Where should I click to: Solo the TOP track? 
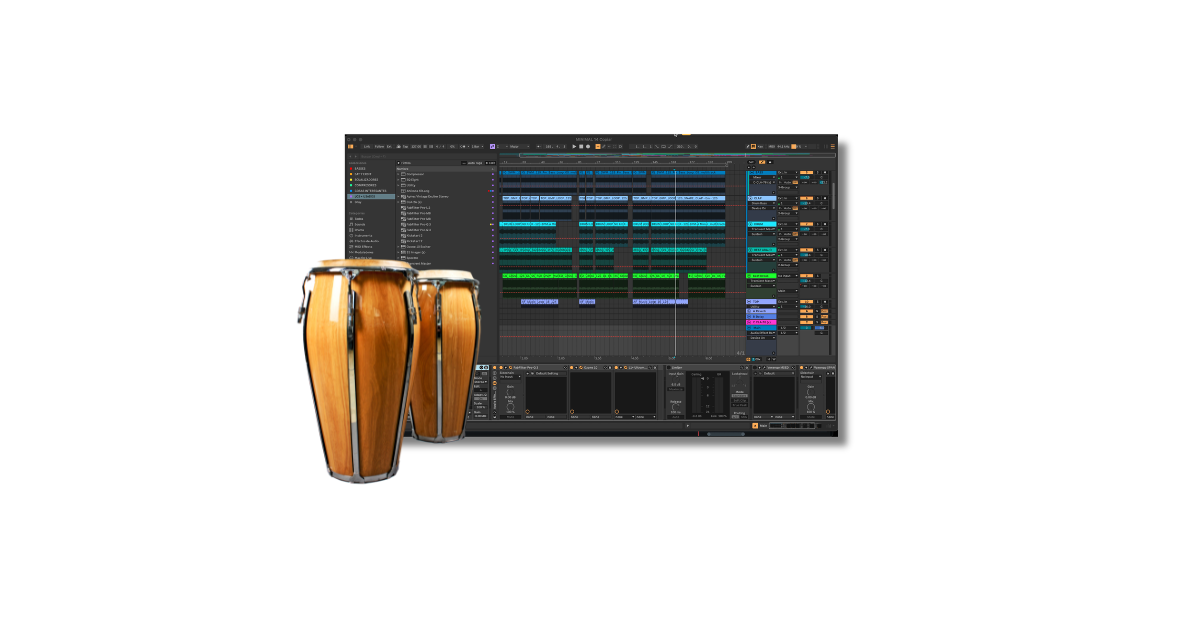click(817, 302)
